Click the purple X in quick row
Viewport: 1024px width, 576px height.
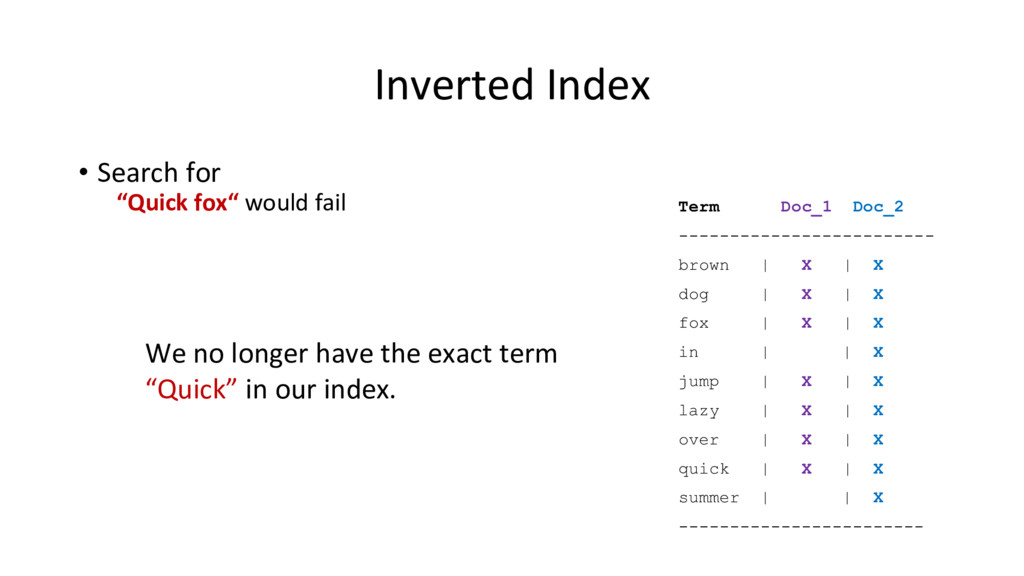click(807, 469)
